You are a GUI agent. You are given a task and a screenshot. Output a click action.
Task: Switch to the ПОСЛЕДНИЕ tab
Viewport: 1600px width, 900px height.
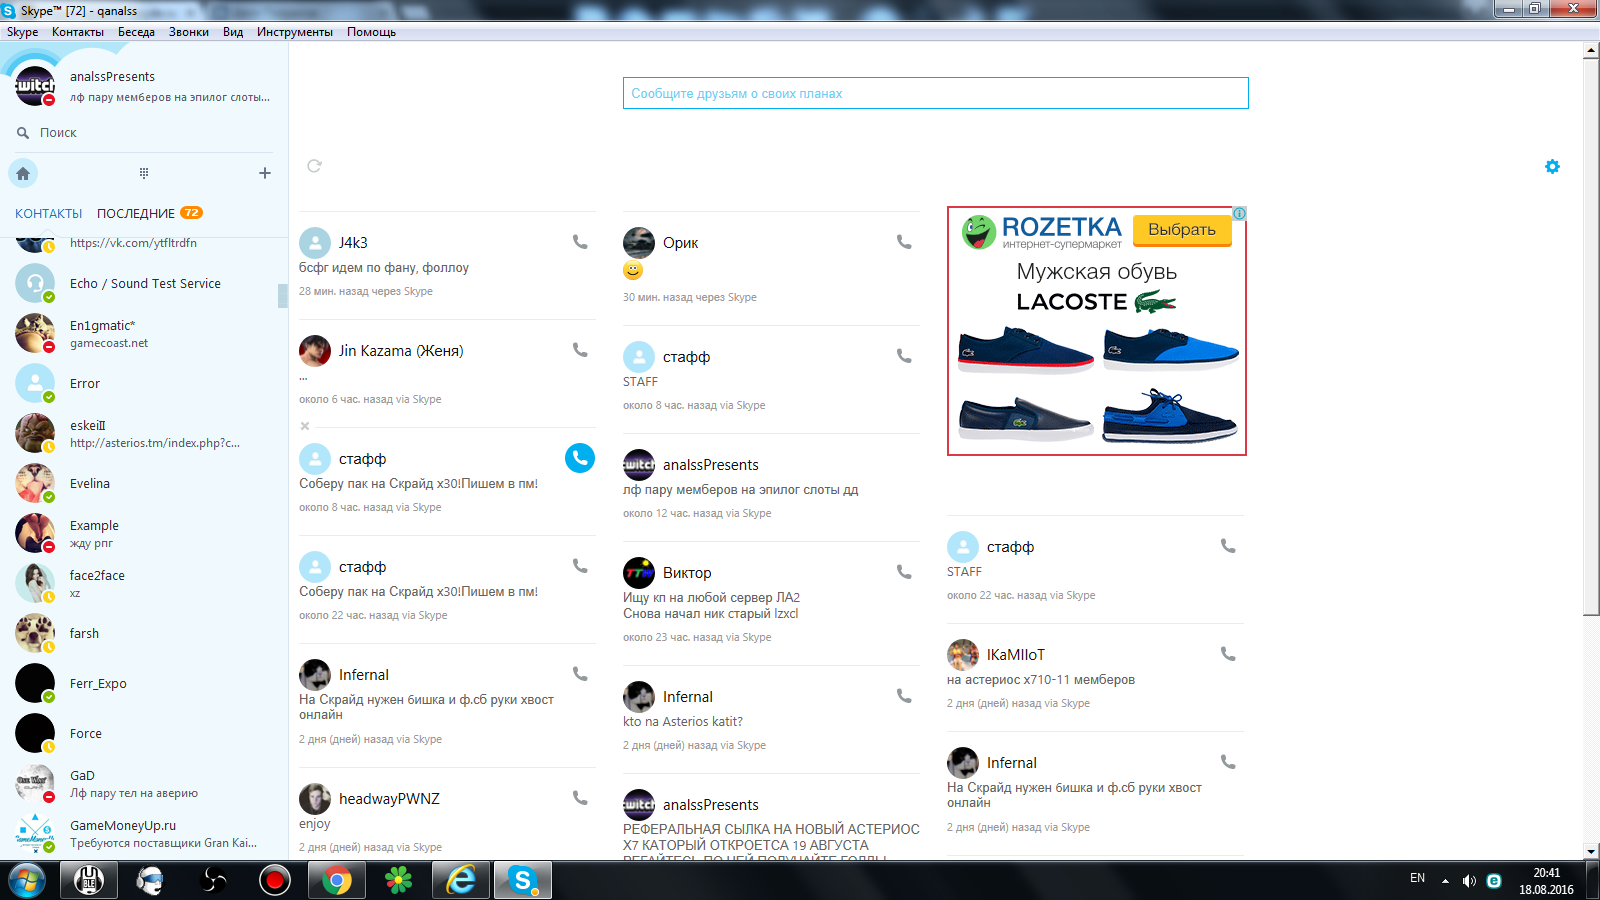136,213
